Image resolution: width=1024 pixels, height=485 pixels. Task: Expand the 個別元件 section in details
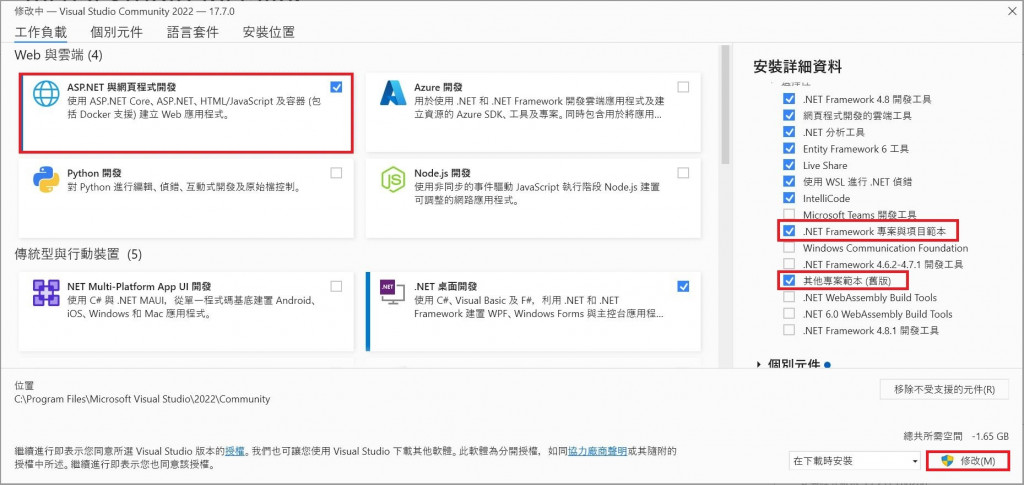[x=760, y=364]
